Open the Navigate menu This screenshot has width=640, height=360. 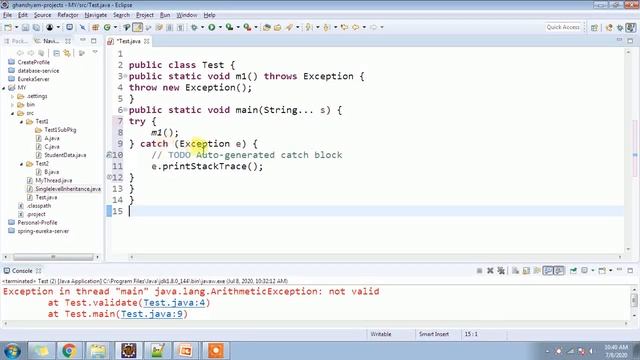click(96, 15)
